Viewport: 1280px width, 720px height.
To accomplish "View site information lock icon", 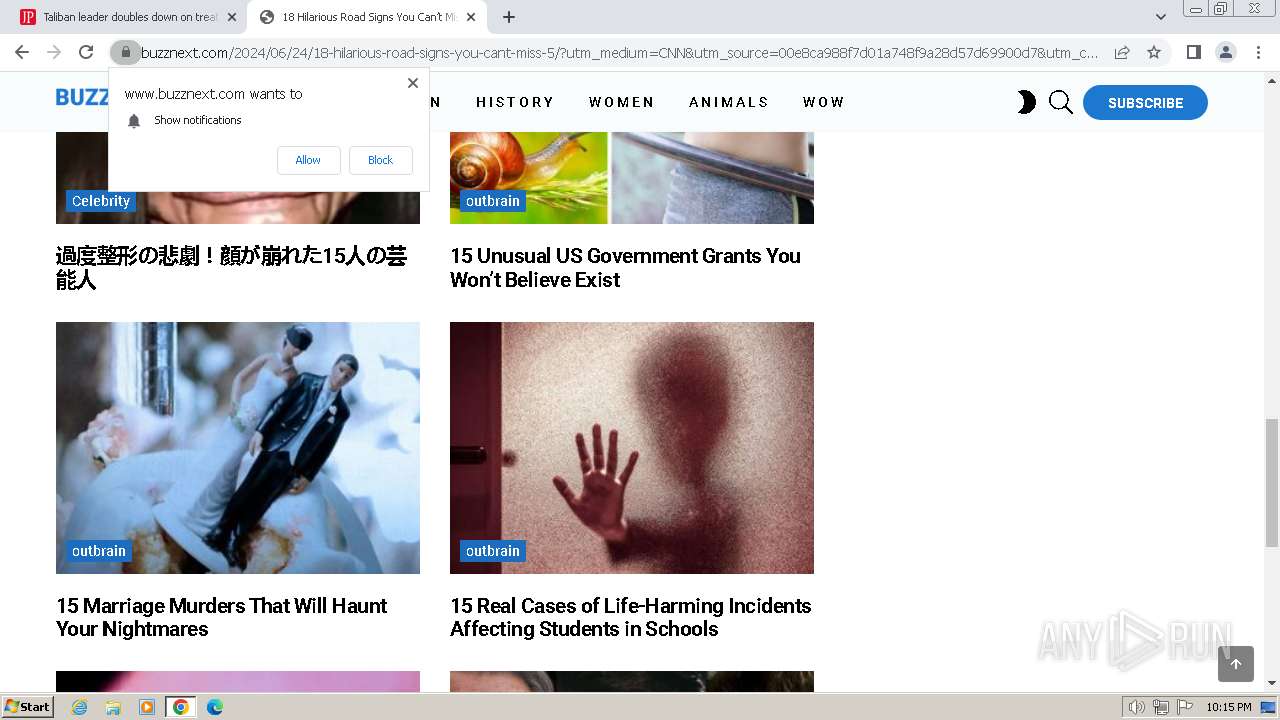I will (125, 52).
